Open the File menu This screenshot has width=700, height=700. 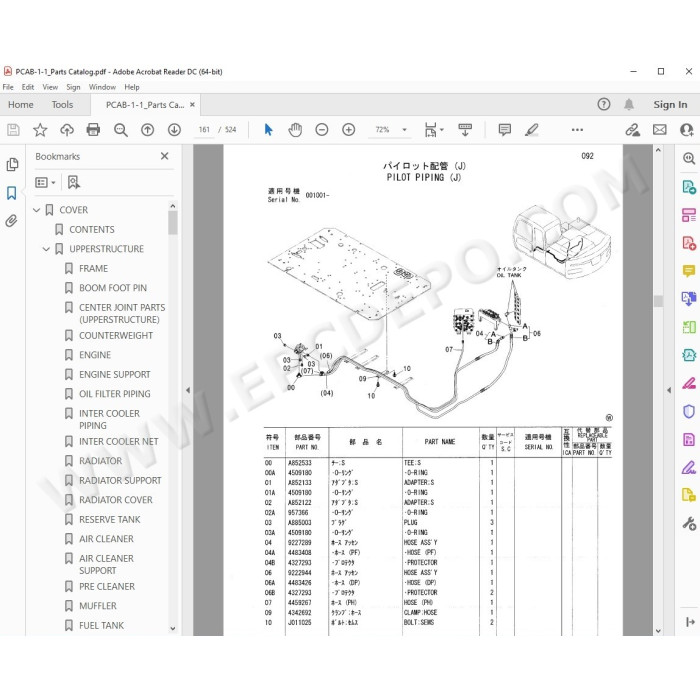click(x=8, y=87)
